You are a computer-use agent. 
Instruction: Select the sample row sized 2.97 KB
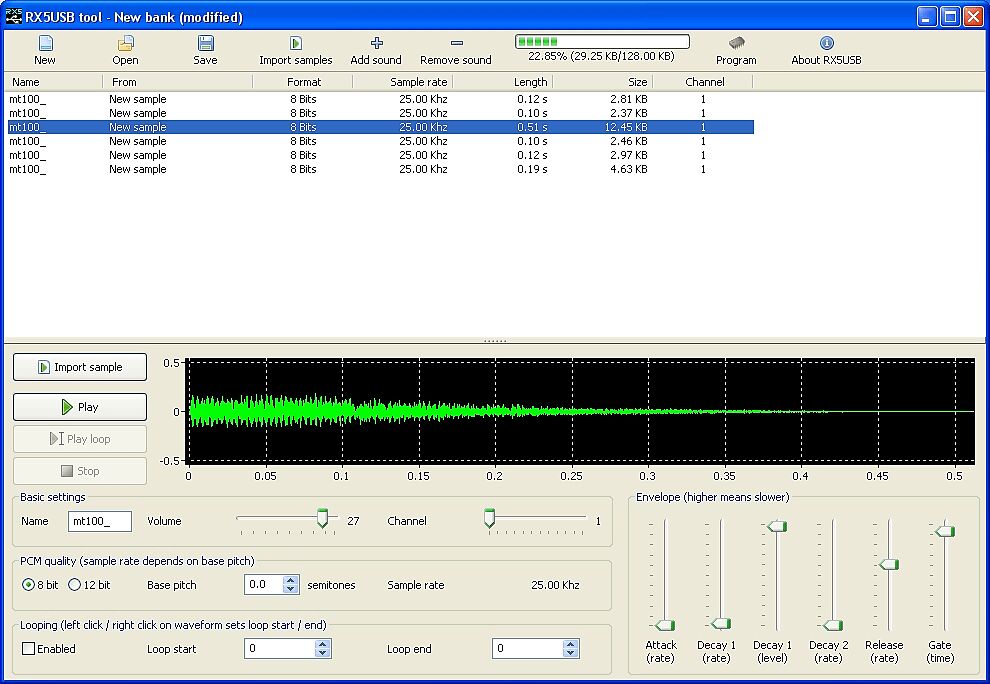pos(379,155)
